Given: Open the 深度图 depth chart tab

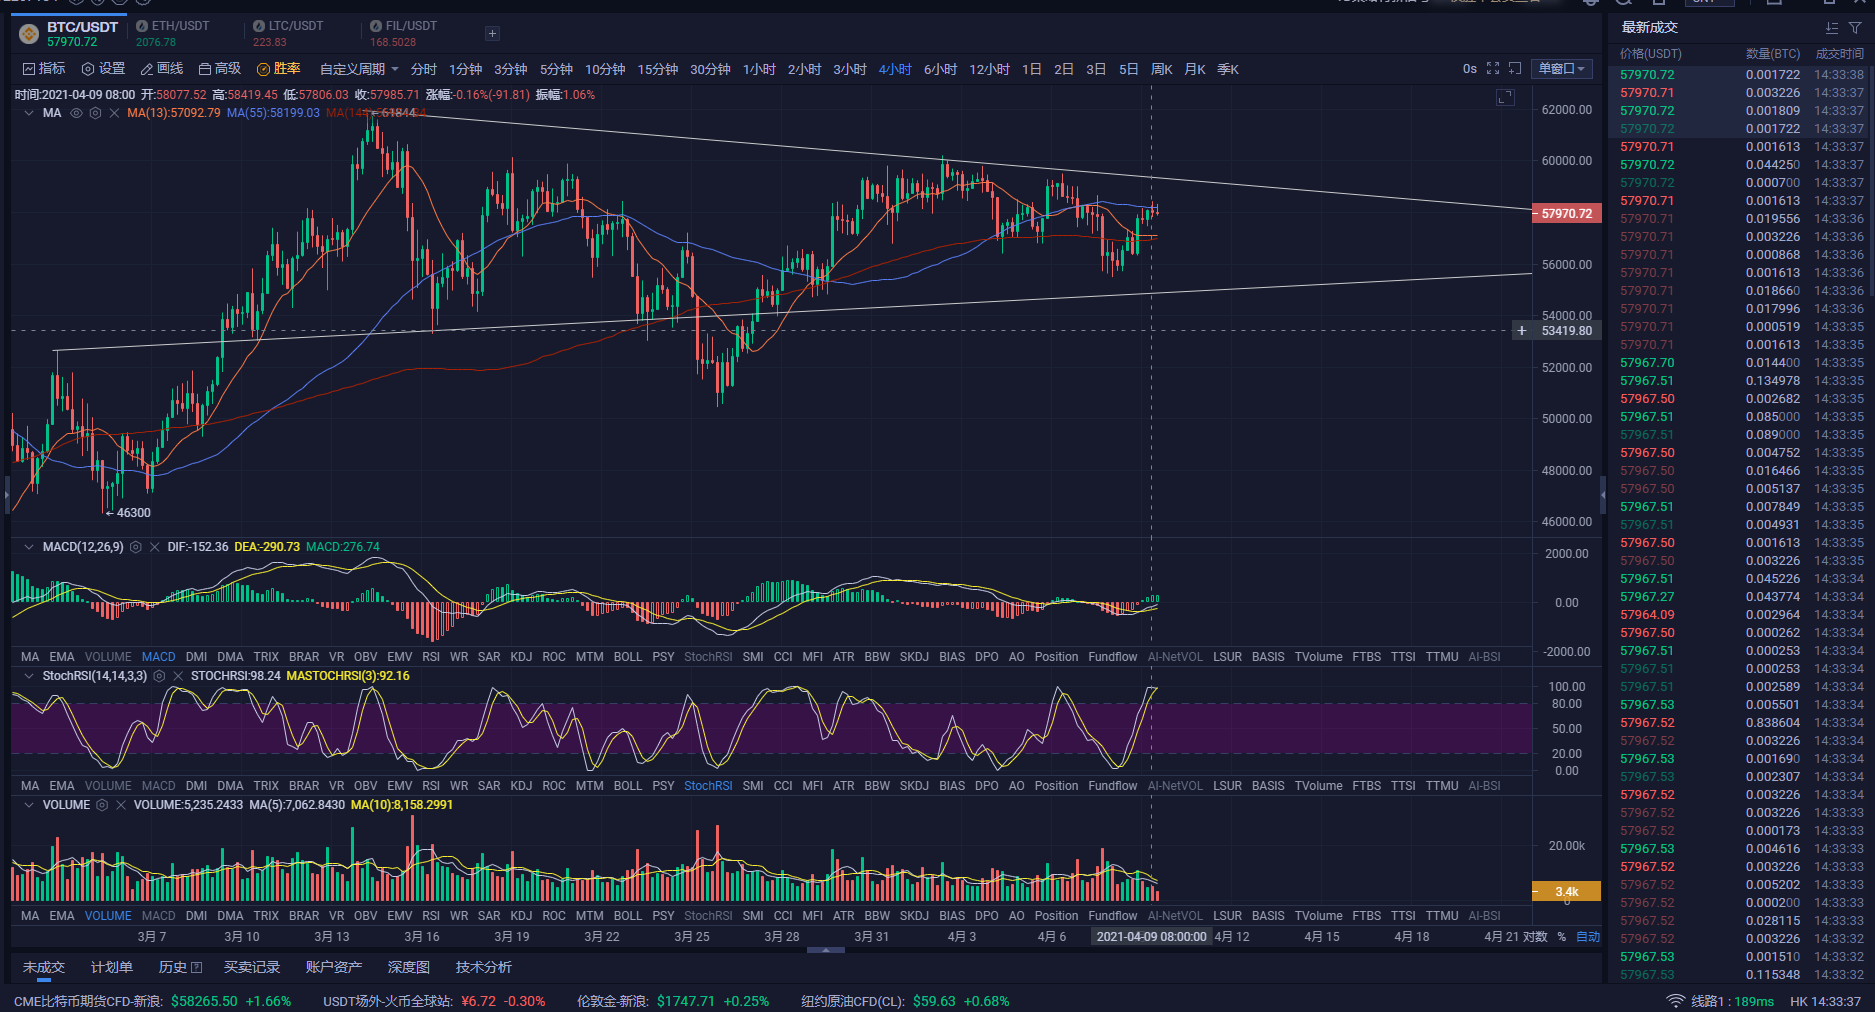Looking at the screenshot, I should (x=408, y=967).
